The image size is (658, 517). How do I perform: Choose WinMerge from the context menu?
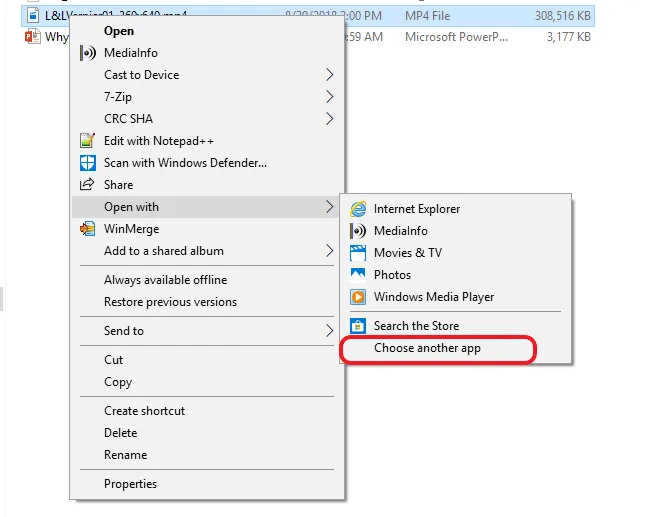(x=207, y=229)
